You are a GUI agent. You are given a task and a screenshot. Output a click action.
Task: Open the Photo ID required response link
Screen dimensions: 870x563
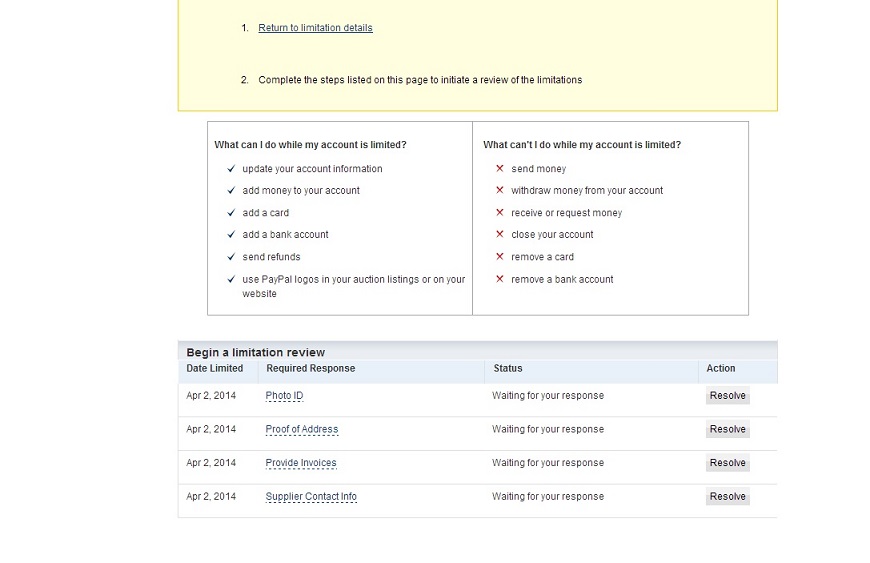tap(284, 396)
